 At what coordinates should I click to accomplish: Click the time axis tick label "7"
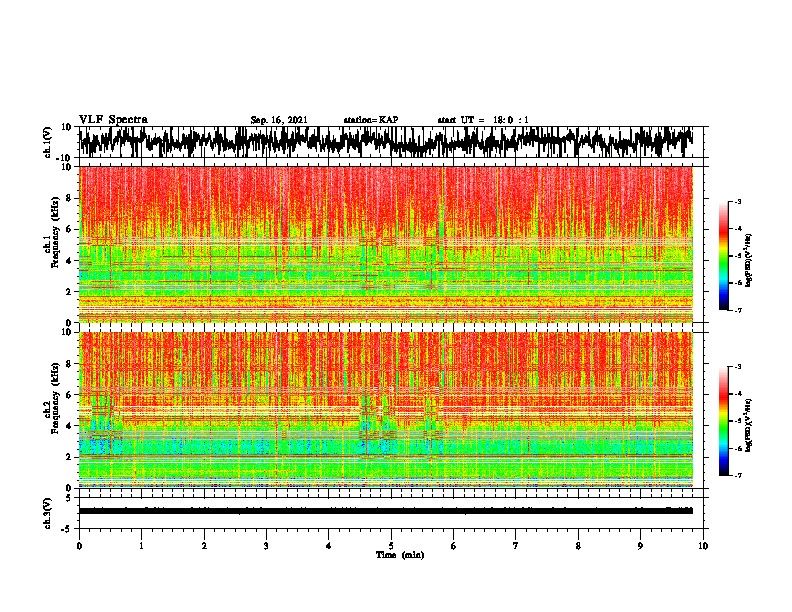pyautogui.click(x=516, y=546)
